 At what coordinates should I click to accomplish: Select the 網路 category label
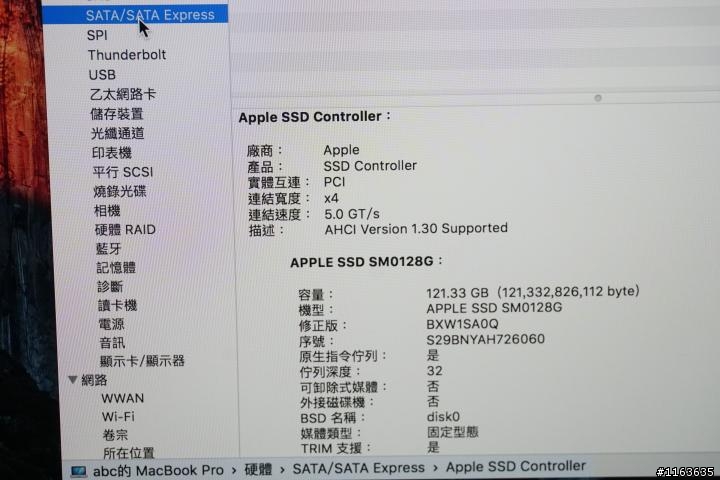coord(94,380)
